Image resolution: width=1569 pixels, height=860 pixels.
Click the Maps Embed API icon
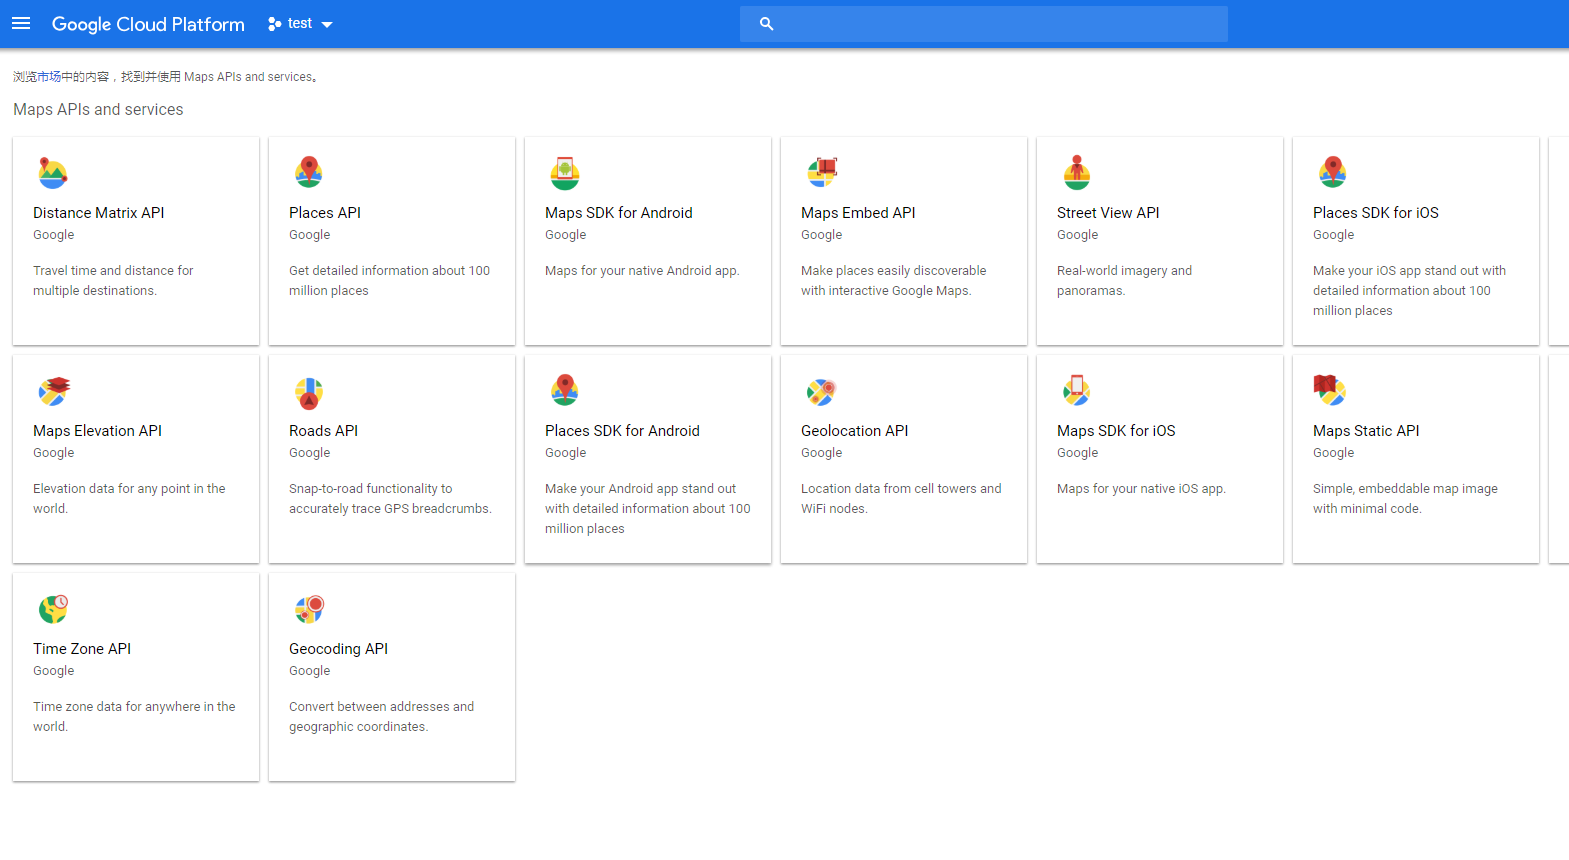pyautogui.click(x=822, y=172)
